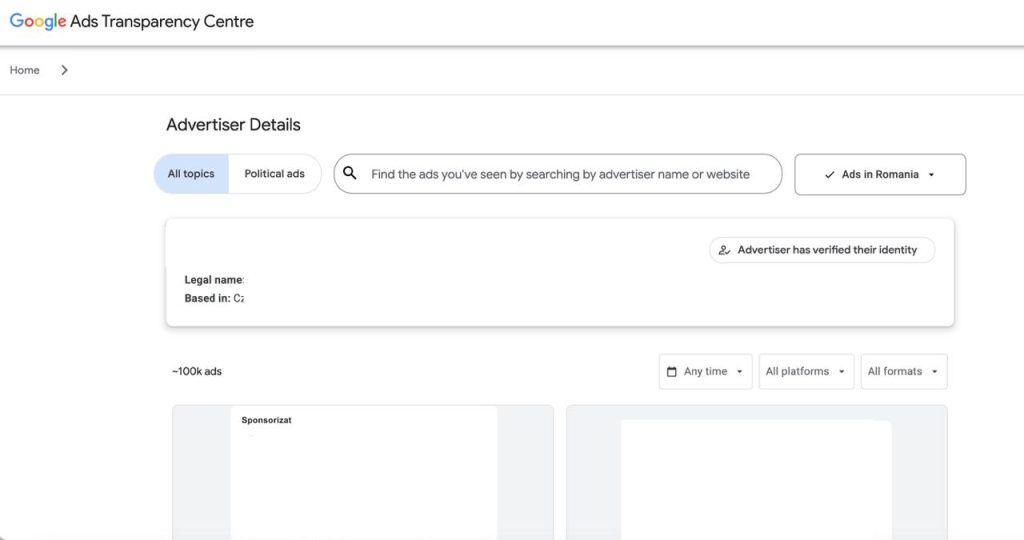Open the All formats filter dropdown
The image size is (1024, 540).
(904, 372)
